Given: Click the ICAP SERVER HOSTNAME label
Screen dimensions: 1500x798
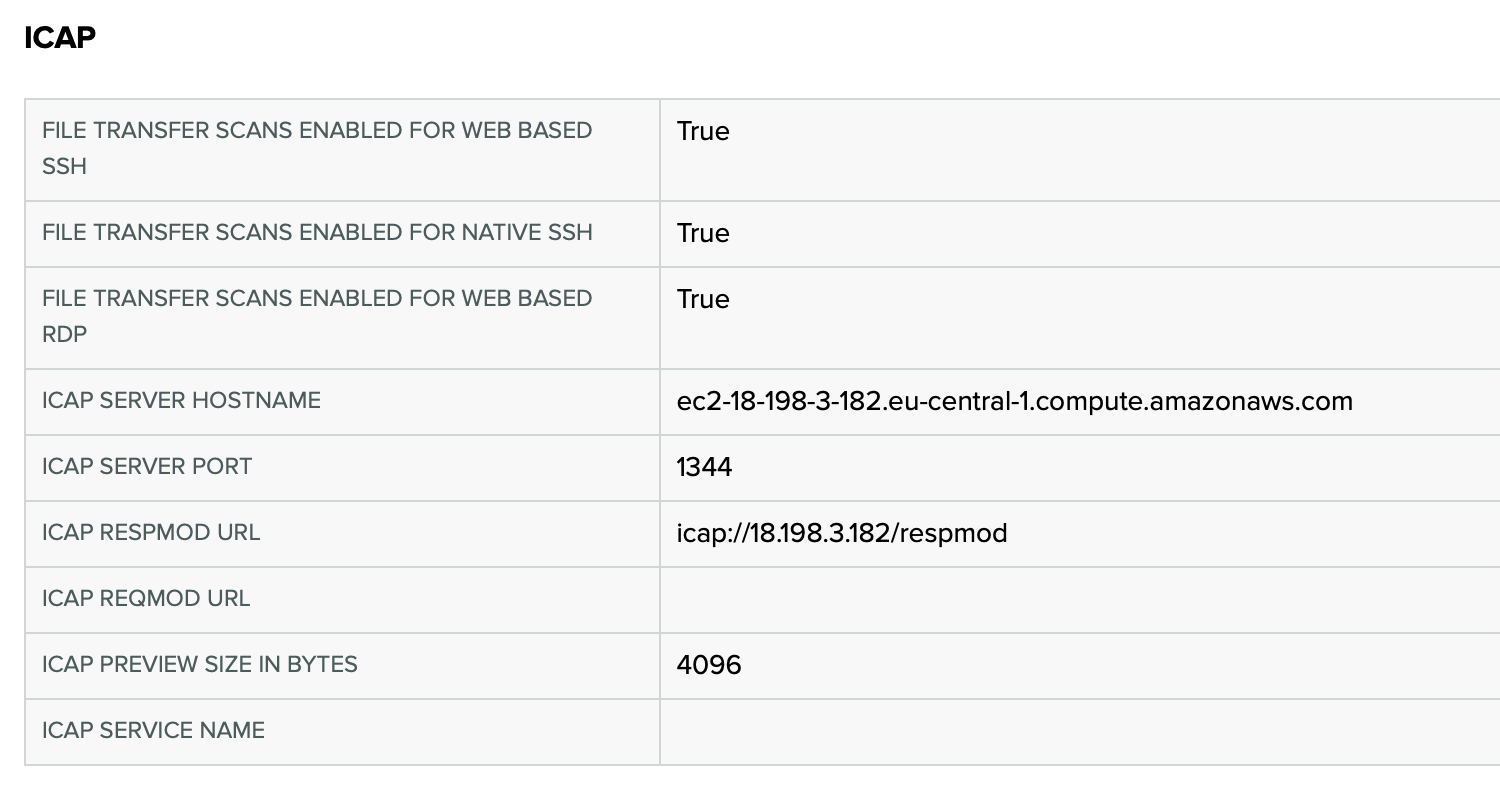Looking at the screenshot, I should point(181,400).
